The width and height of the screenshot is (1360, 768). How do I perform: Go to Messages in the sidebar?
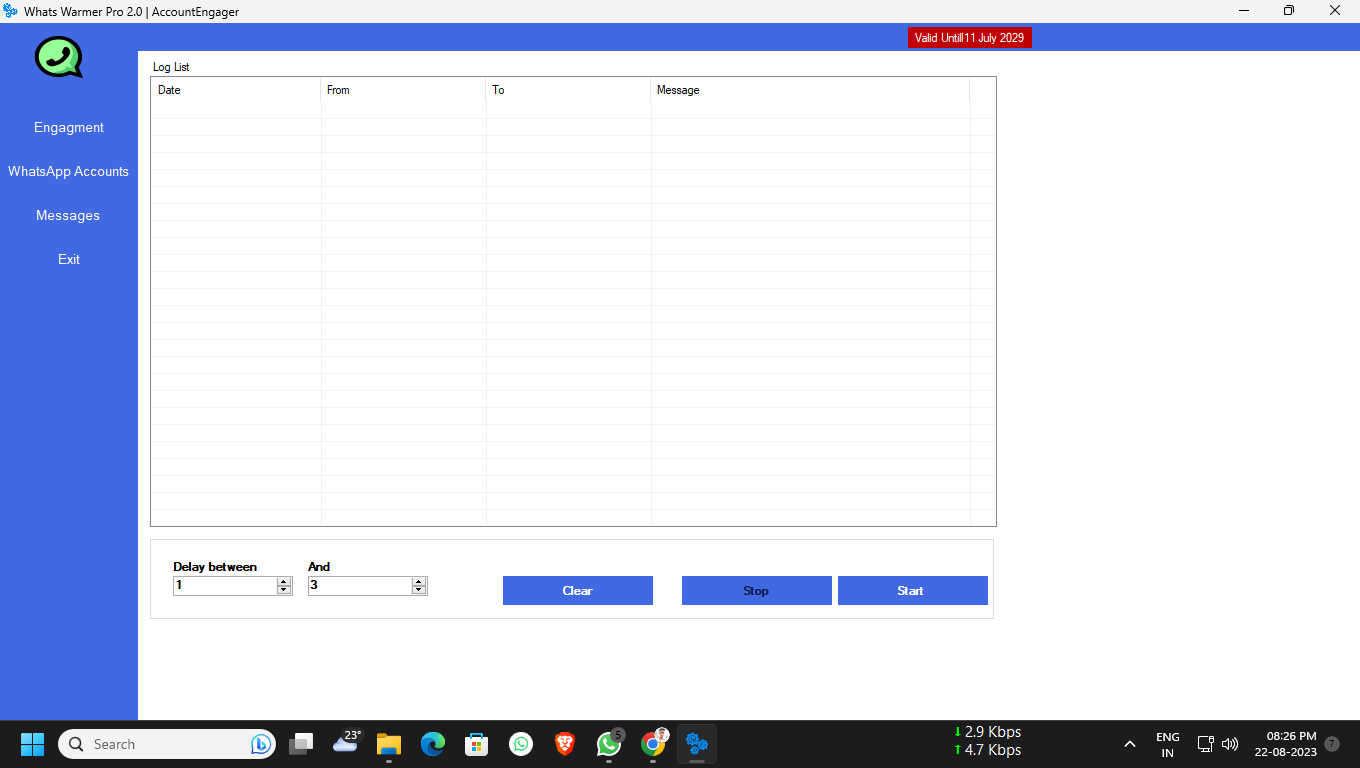tap(68, 215)
